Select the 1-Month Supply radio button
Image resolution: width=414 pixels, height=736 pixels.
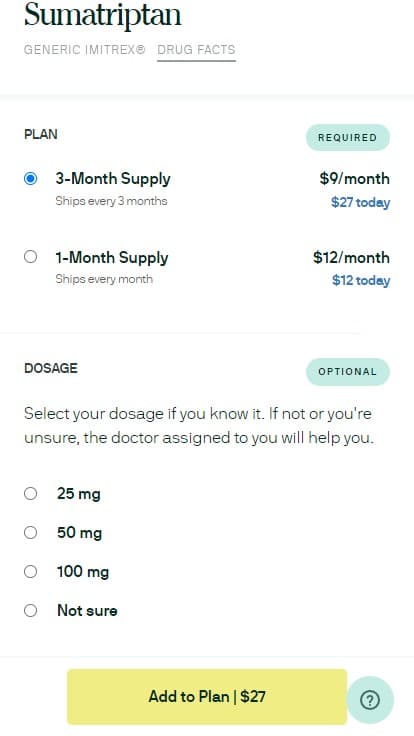[31, 257]
